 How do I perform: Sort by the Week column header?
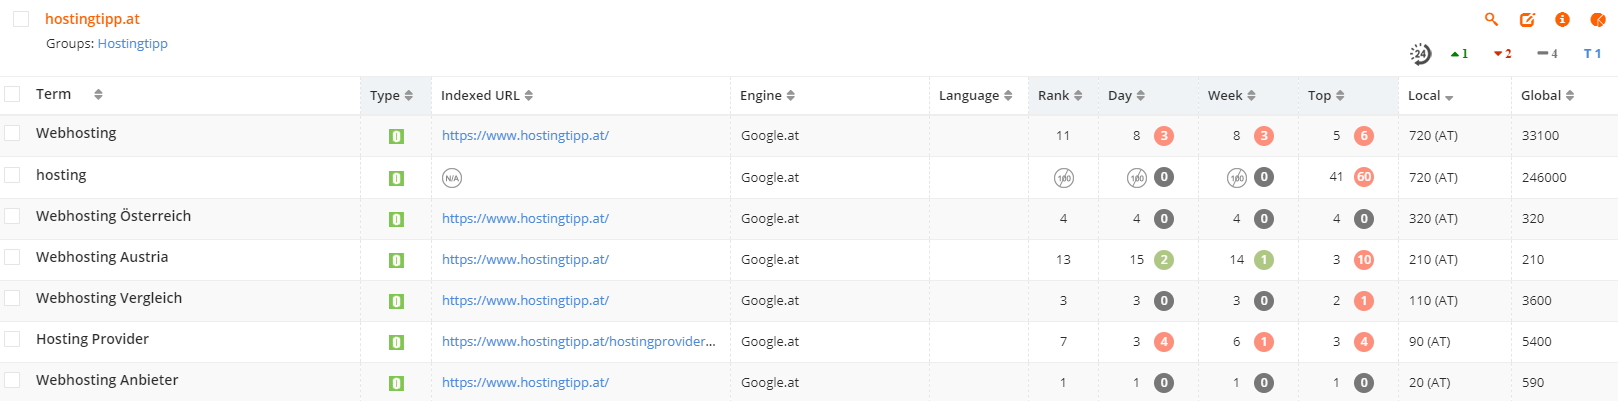pyautogui.click(x=1231, y=96)
